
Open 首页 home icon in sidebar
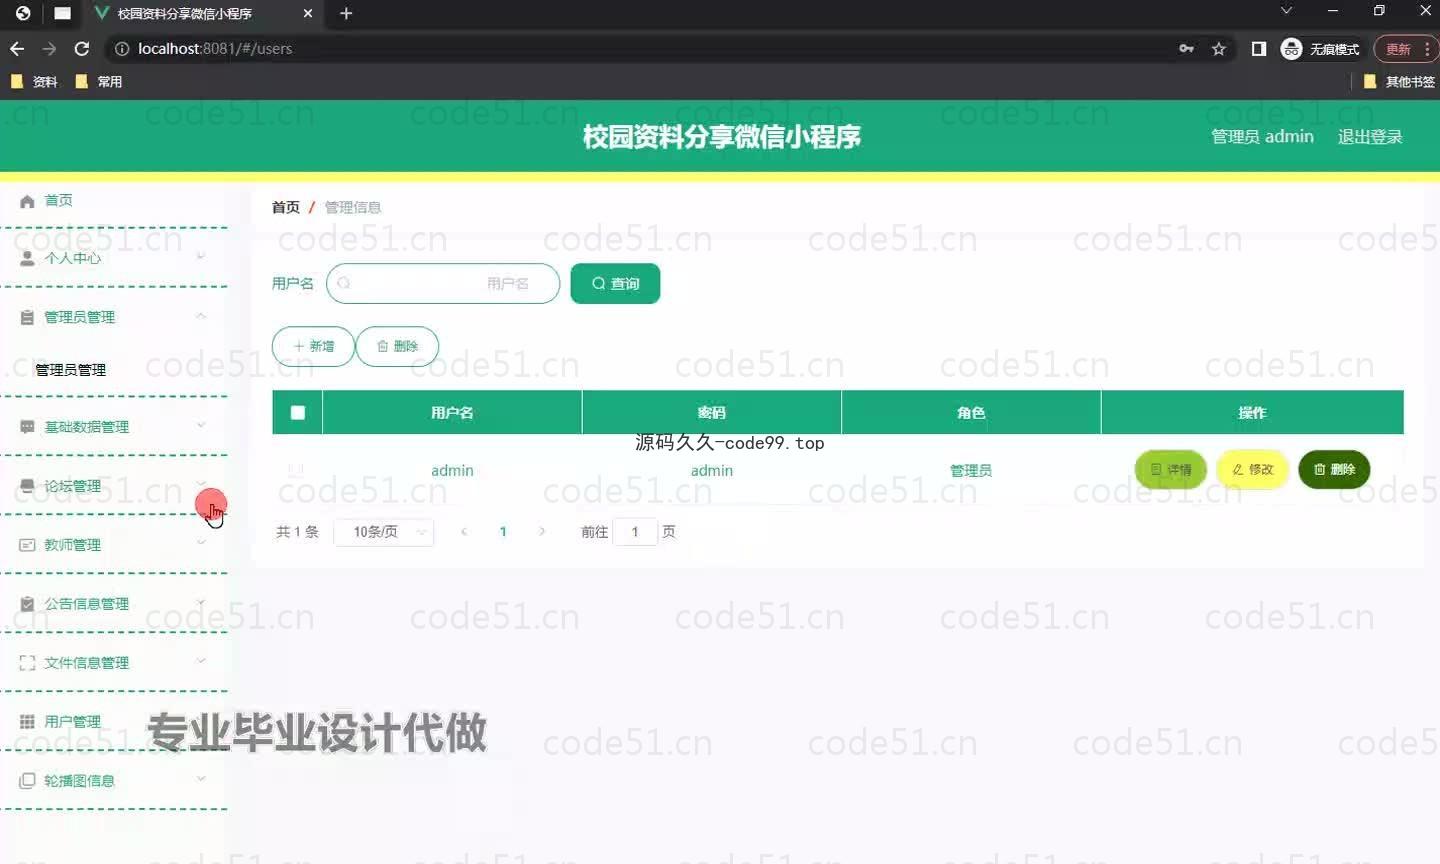pyautogui.click(x=27, y=201)
